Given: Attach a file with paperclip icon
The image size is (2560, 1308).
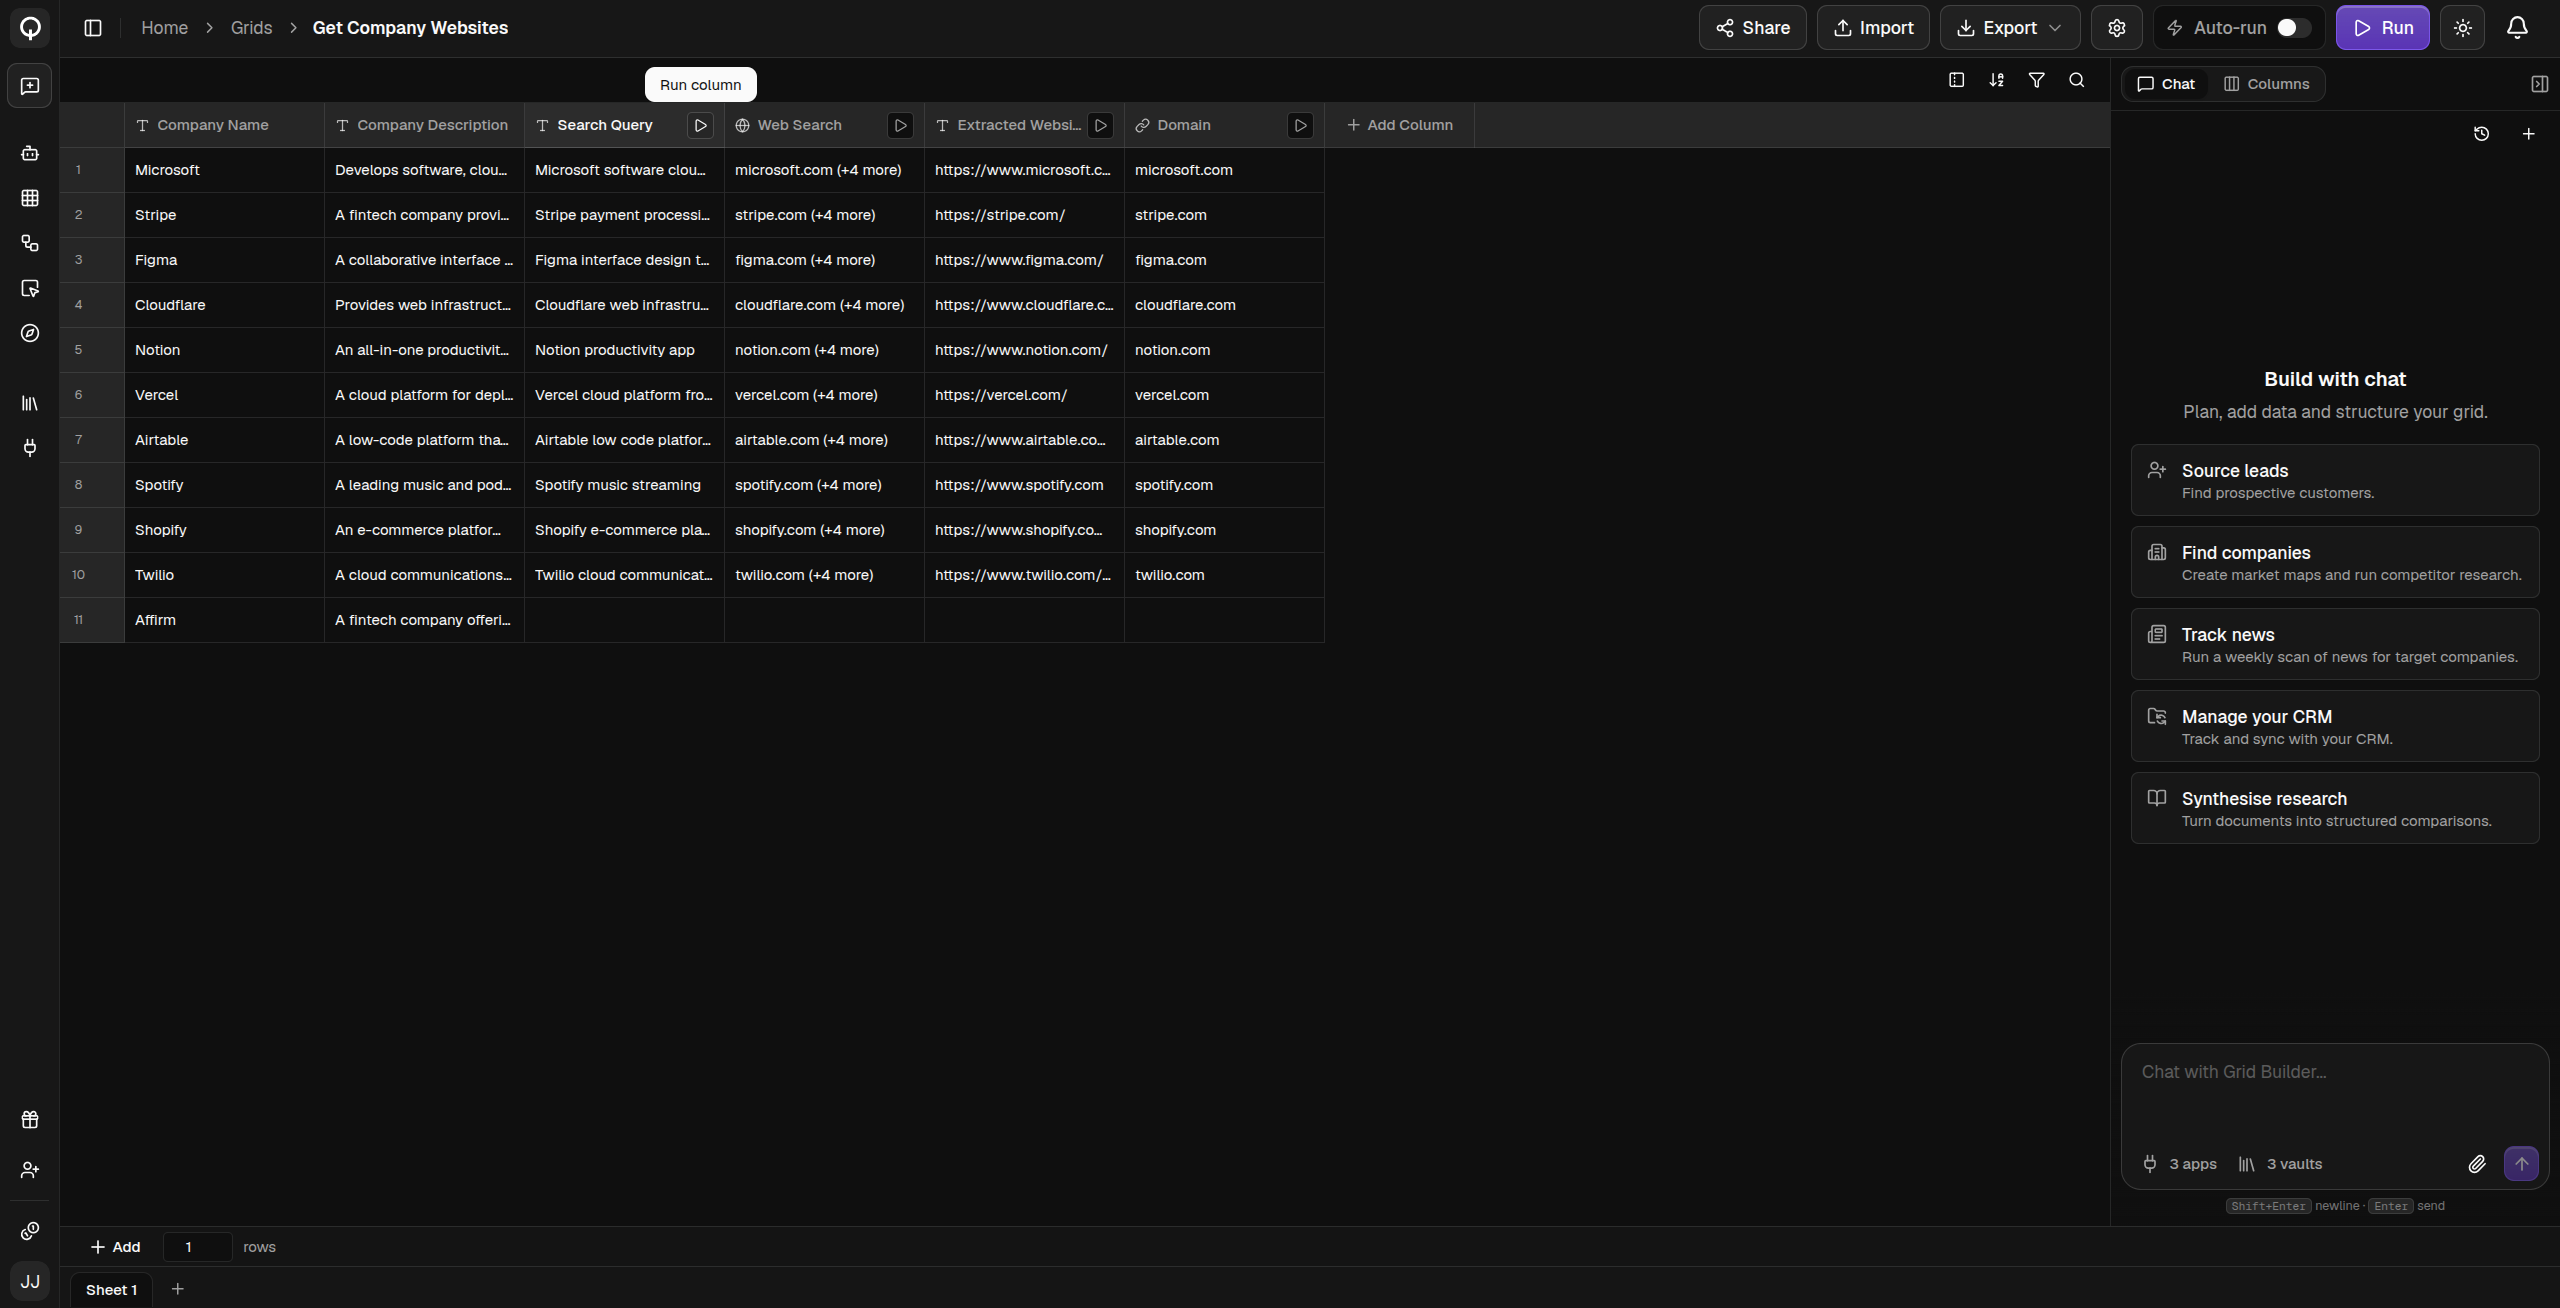Looking at the screenshot, I should pos(2476,1164).
